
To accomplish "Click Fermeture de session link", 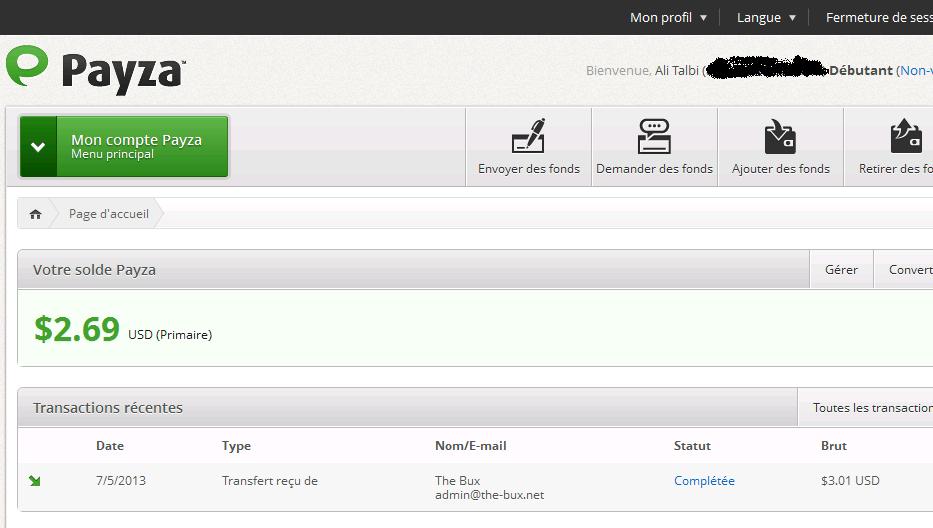I will [x=879, y=17].
